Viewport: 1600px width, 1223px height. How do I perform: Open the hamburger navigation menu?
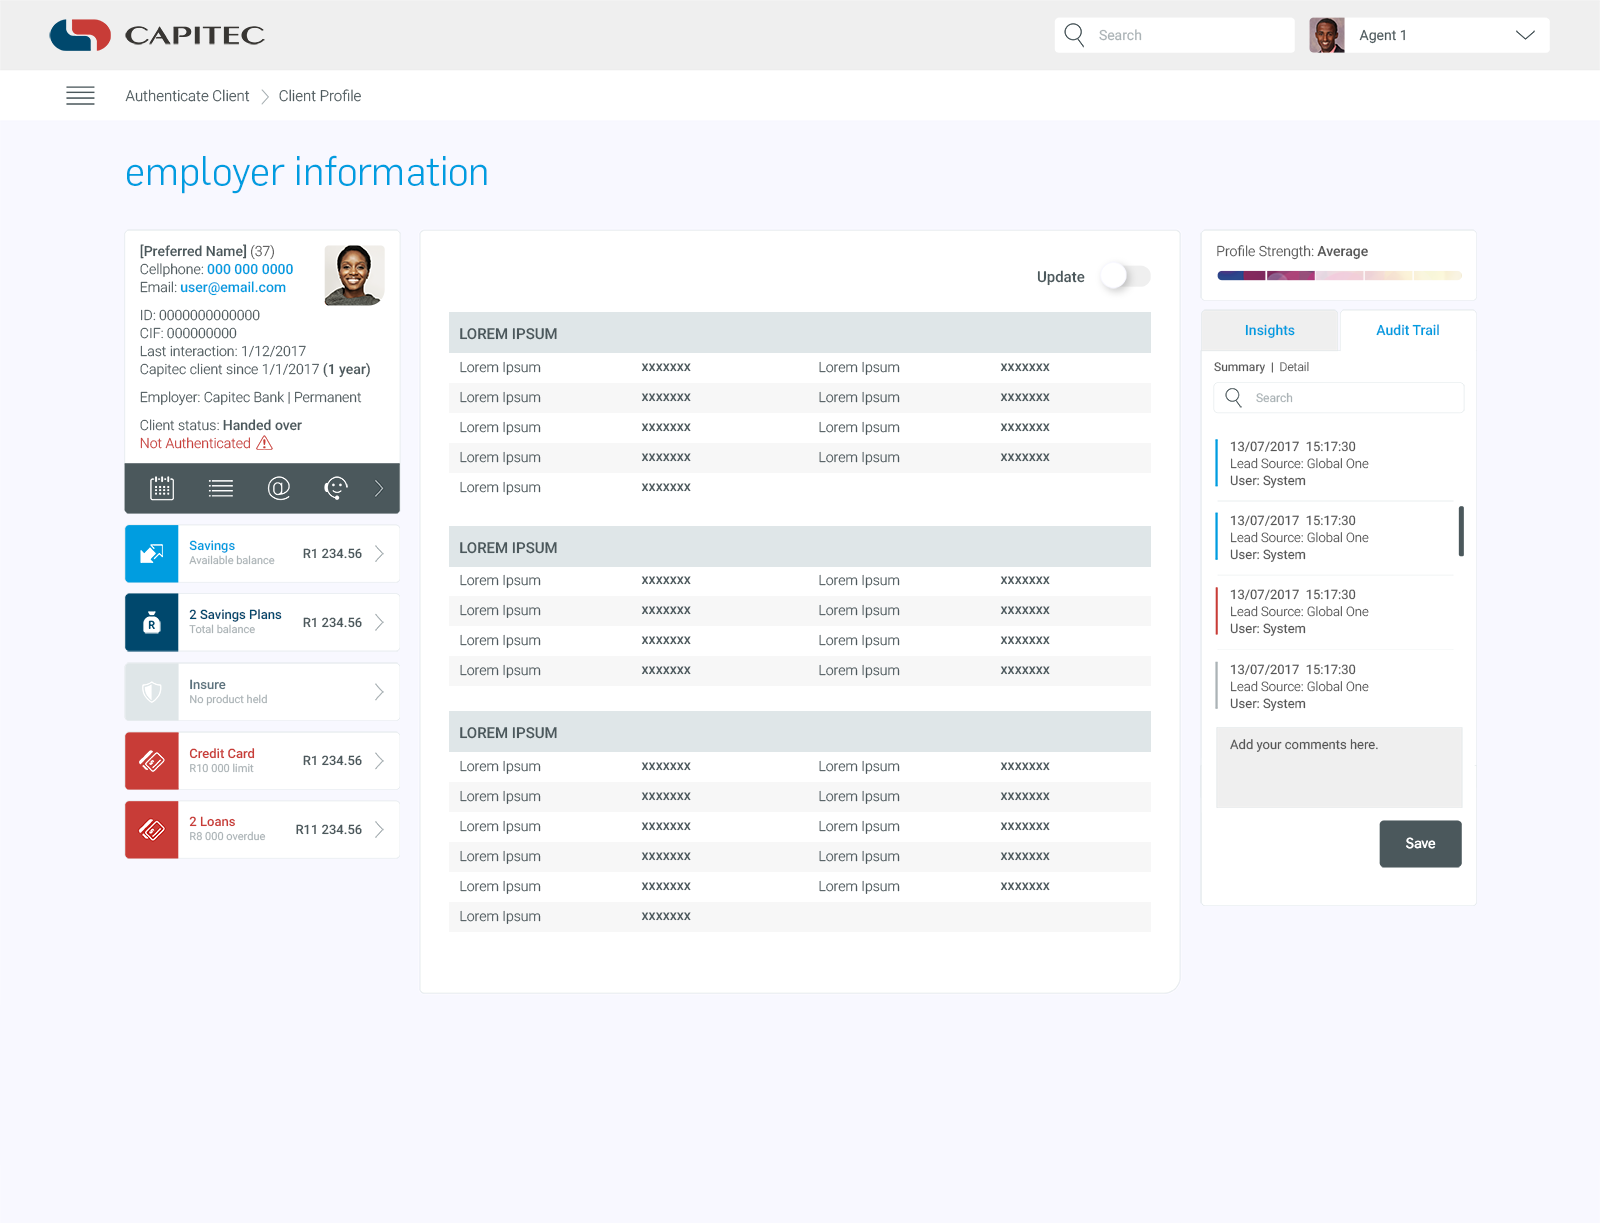coord(80,96)
